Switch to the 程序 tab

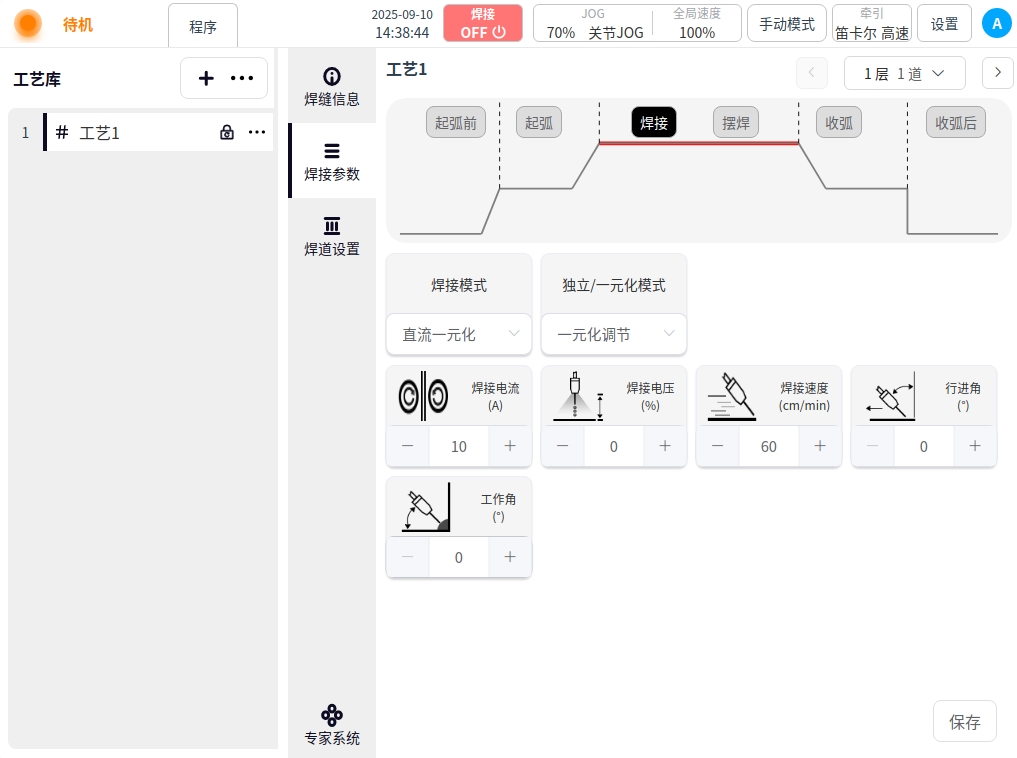[x=203, y=26]
